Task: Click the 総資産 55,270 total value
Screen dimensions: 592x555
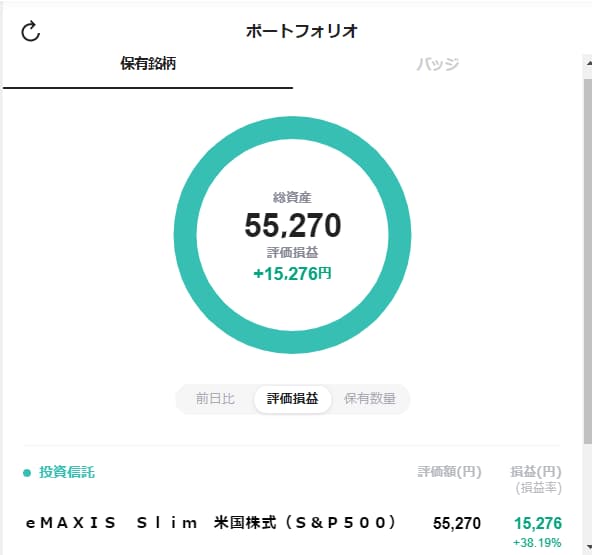Action: tap(293, 225)
